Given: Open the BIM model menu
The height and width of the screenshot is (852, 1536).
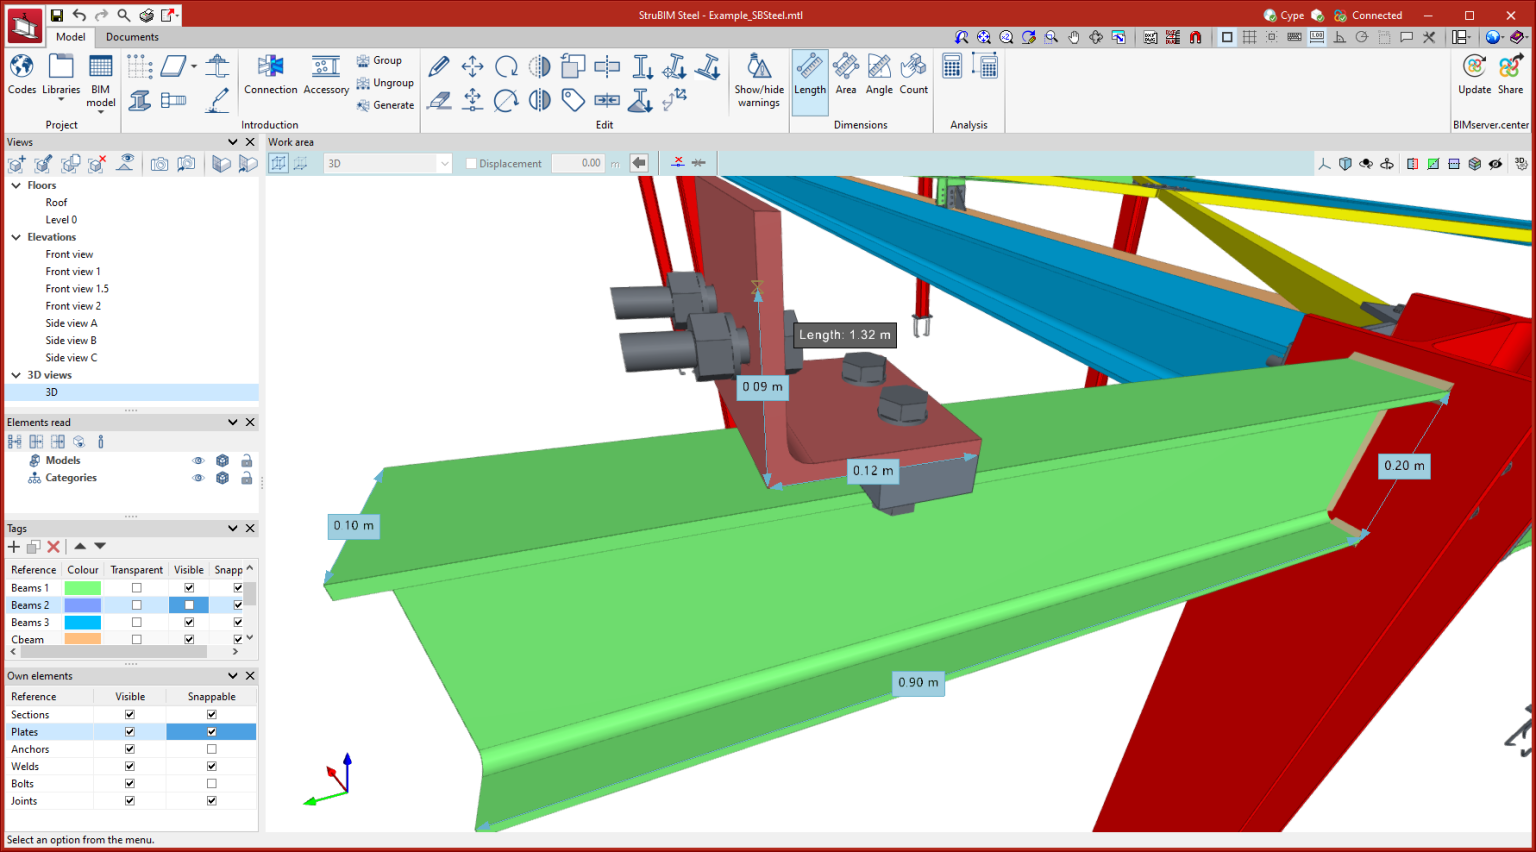Looking at the screenshot, I should 101,82.
